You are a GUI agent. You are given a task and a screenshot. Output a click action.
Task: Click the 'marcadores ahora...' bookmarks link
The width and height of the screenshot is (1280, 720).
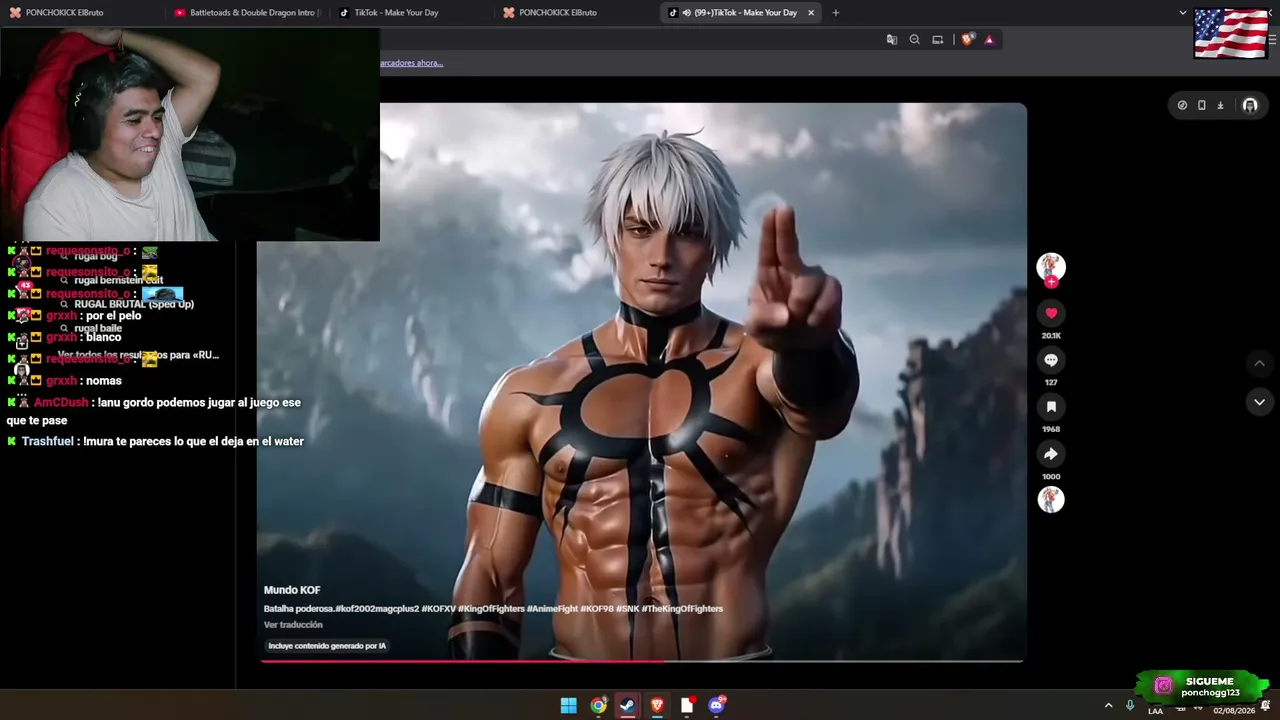[411, 63]
